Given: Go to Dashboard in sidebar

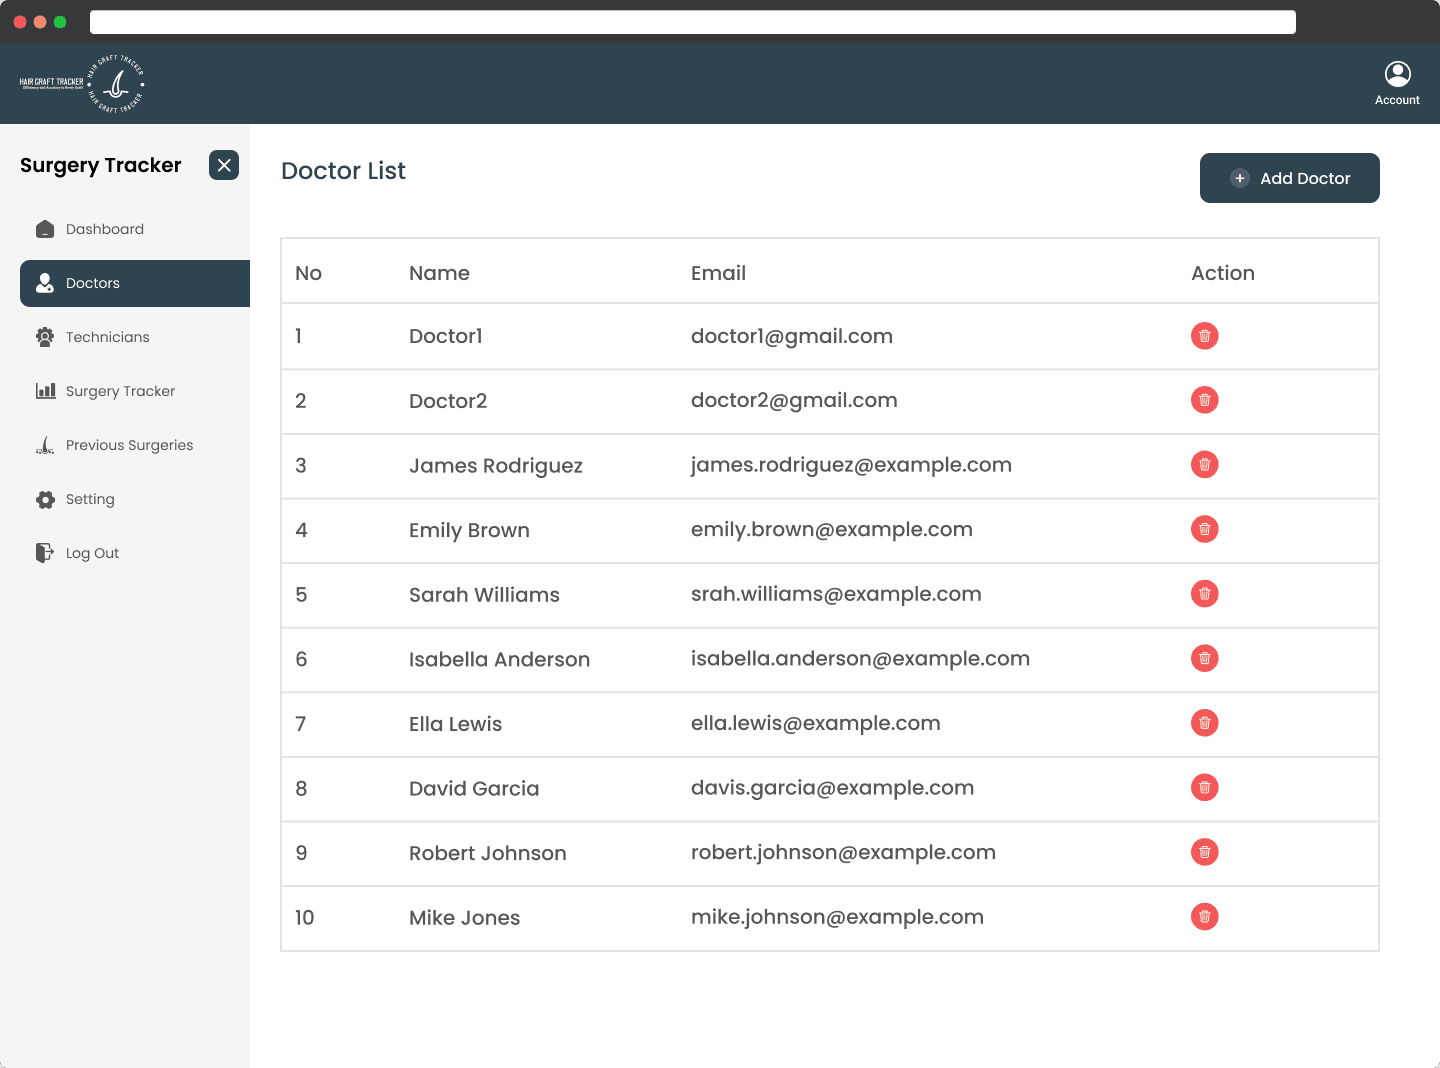Looking at the screenshot, I should pos(104,229).
